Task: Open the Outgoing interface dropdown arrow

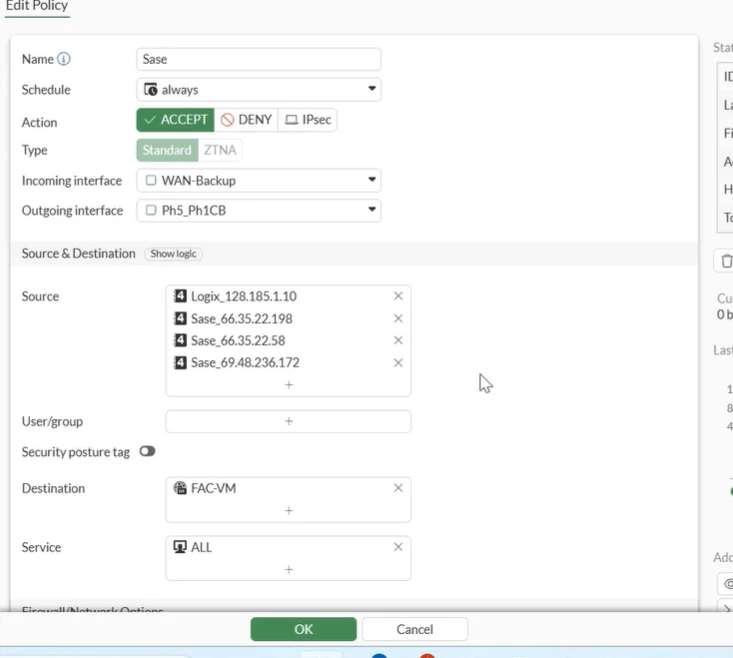Action: [x=372, y=209]
